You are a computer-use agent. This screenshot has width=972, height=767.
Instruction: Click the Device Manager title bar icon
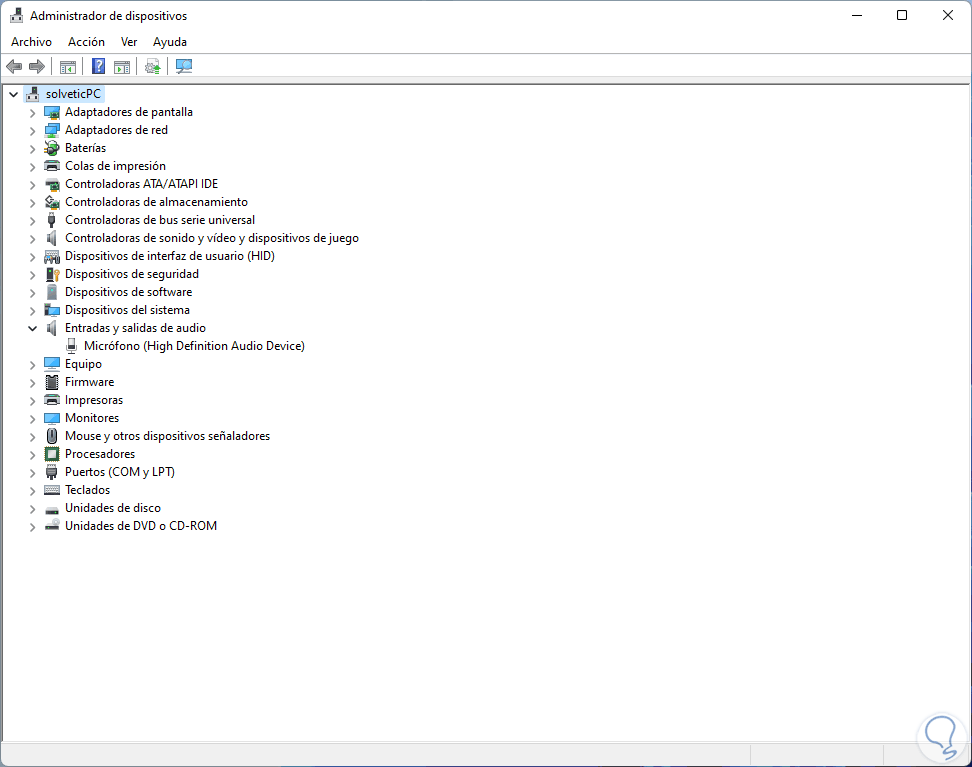tap(17, 16)
